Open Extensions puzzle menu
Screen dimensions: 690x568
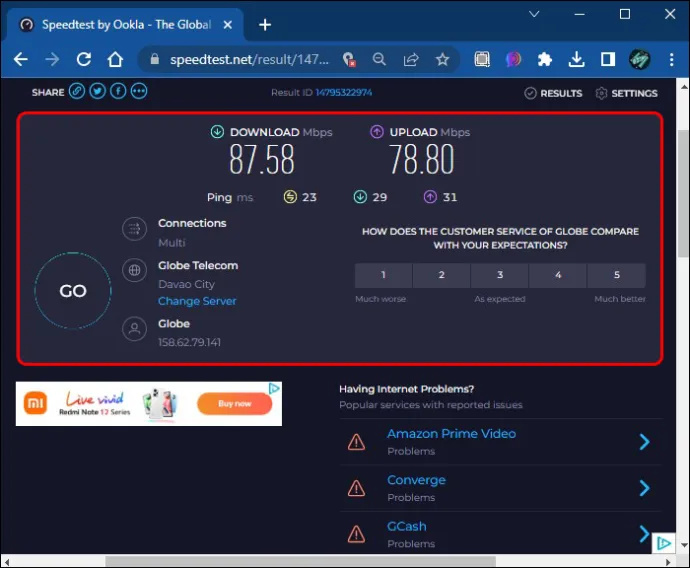(545, 59)
